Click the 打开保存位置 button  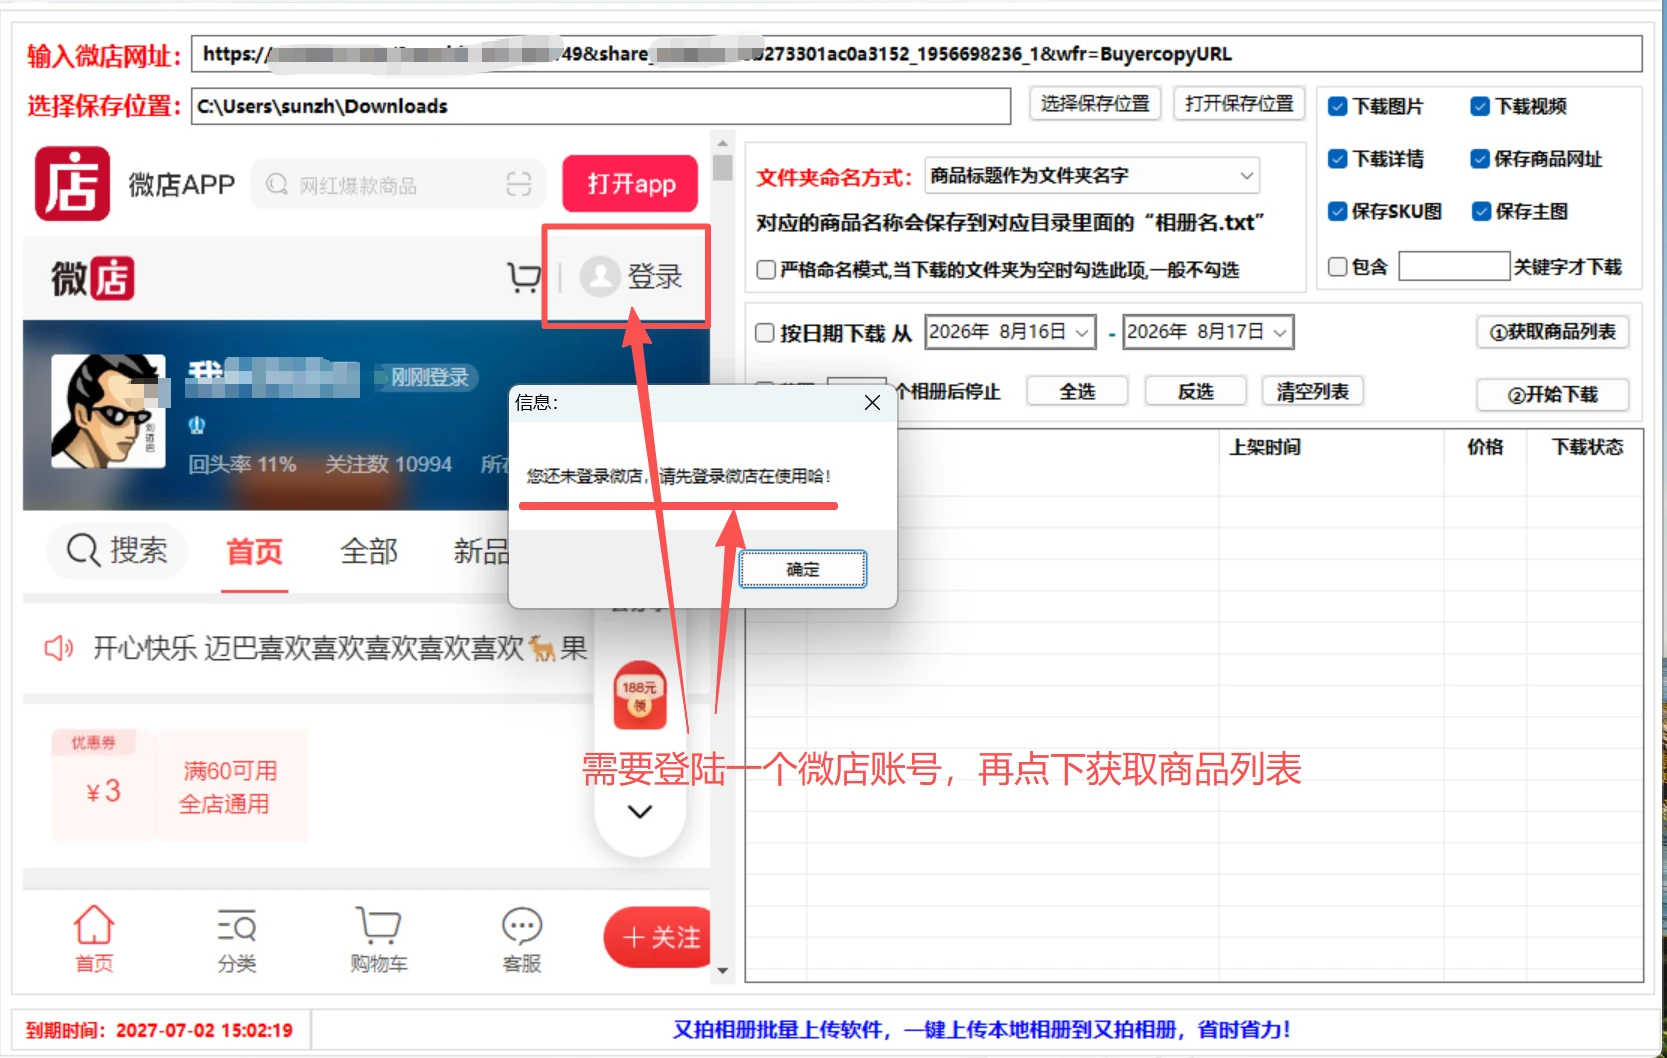pos(1239,104)
